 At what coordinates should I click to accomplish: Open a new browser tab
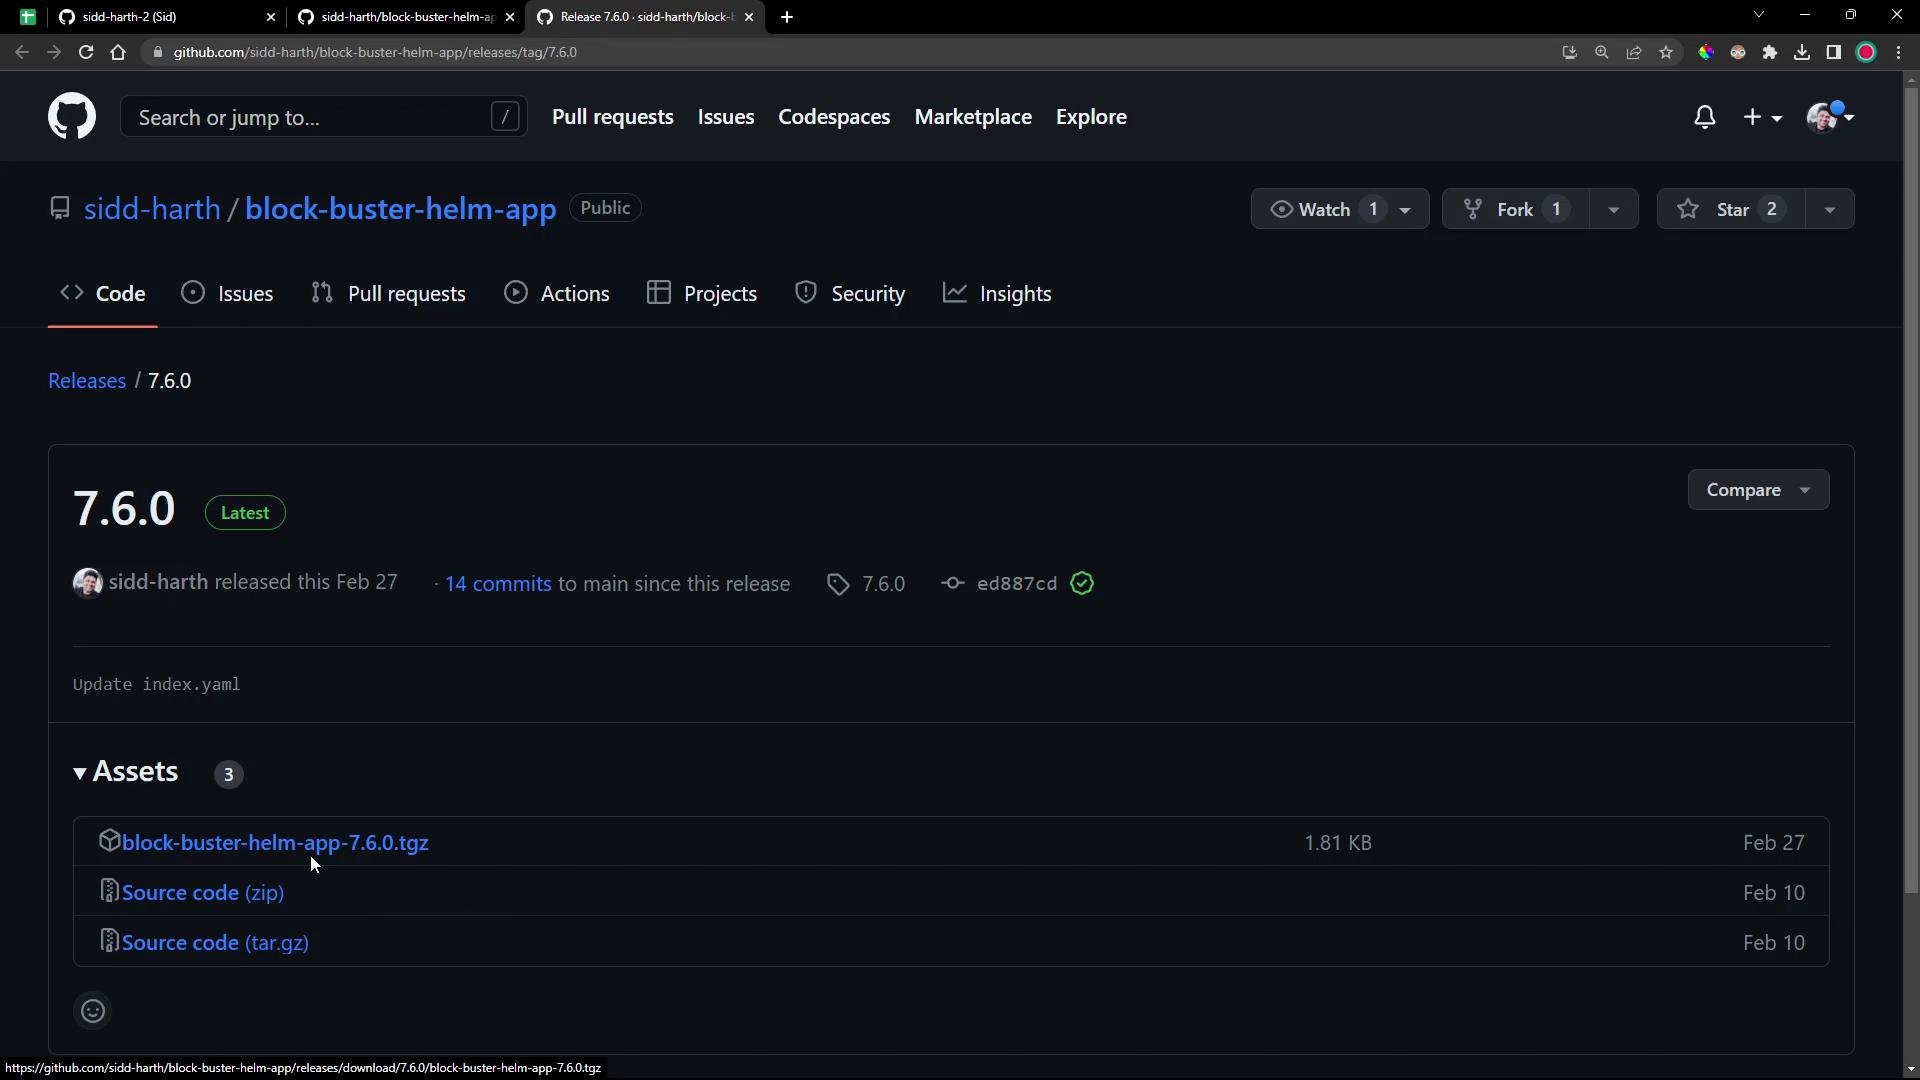pos(787,17)
